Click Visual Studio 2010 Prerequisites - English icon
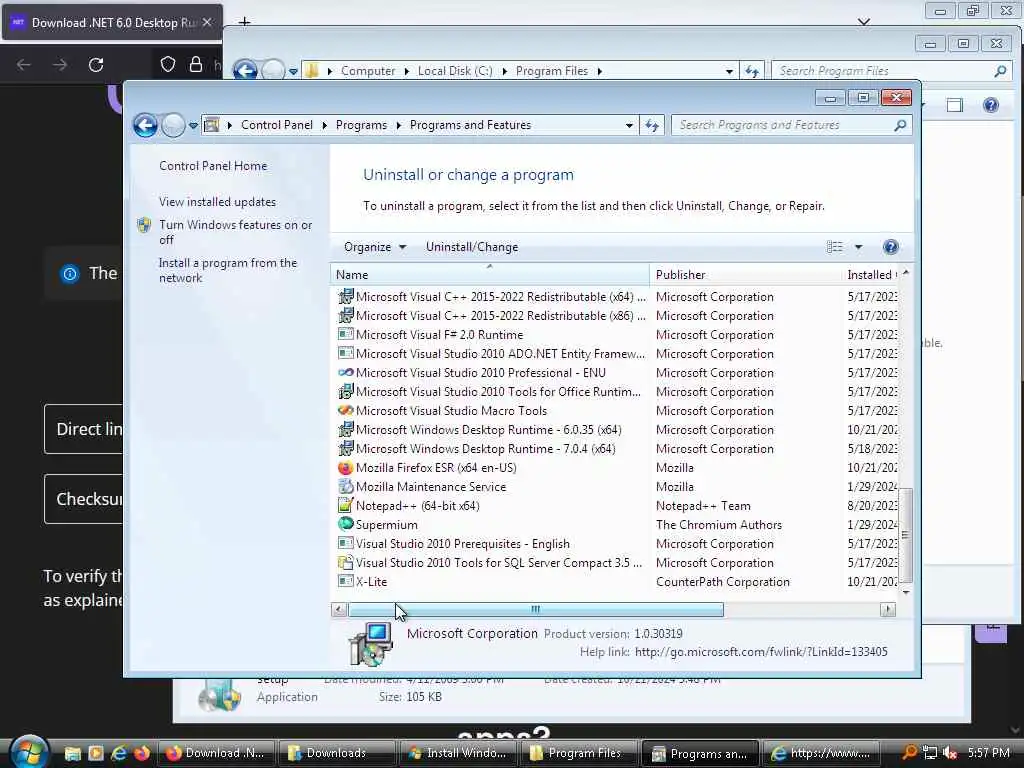1024x768 pixels. [345, 543]
